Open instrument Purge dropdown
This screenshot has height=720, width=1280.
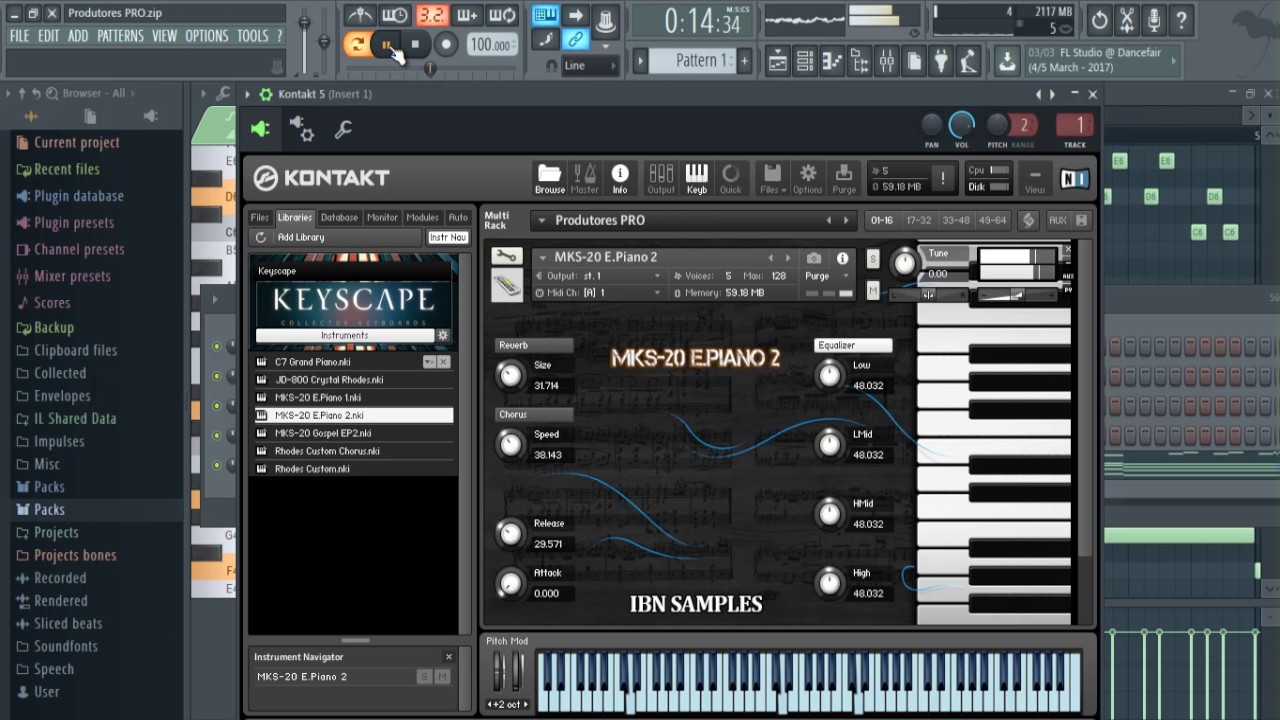click(827, 276)
